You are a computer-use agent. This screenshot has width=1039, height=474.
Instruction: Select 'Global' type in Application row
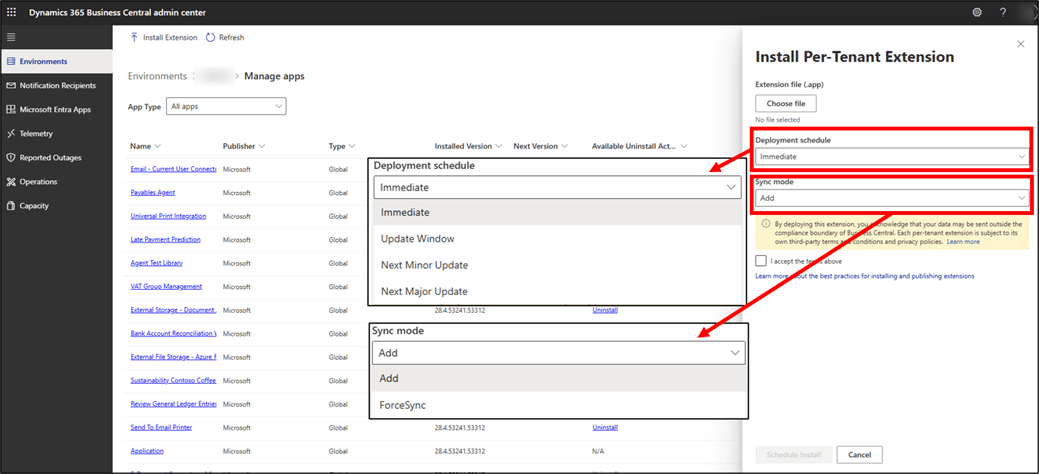point(338,451)
